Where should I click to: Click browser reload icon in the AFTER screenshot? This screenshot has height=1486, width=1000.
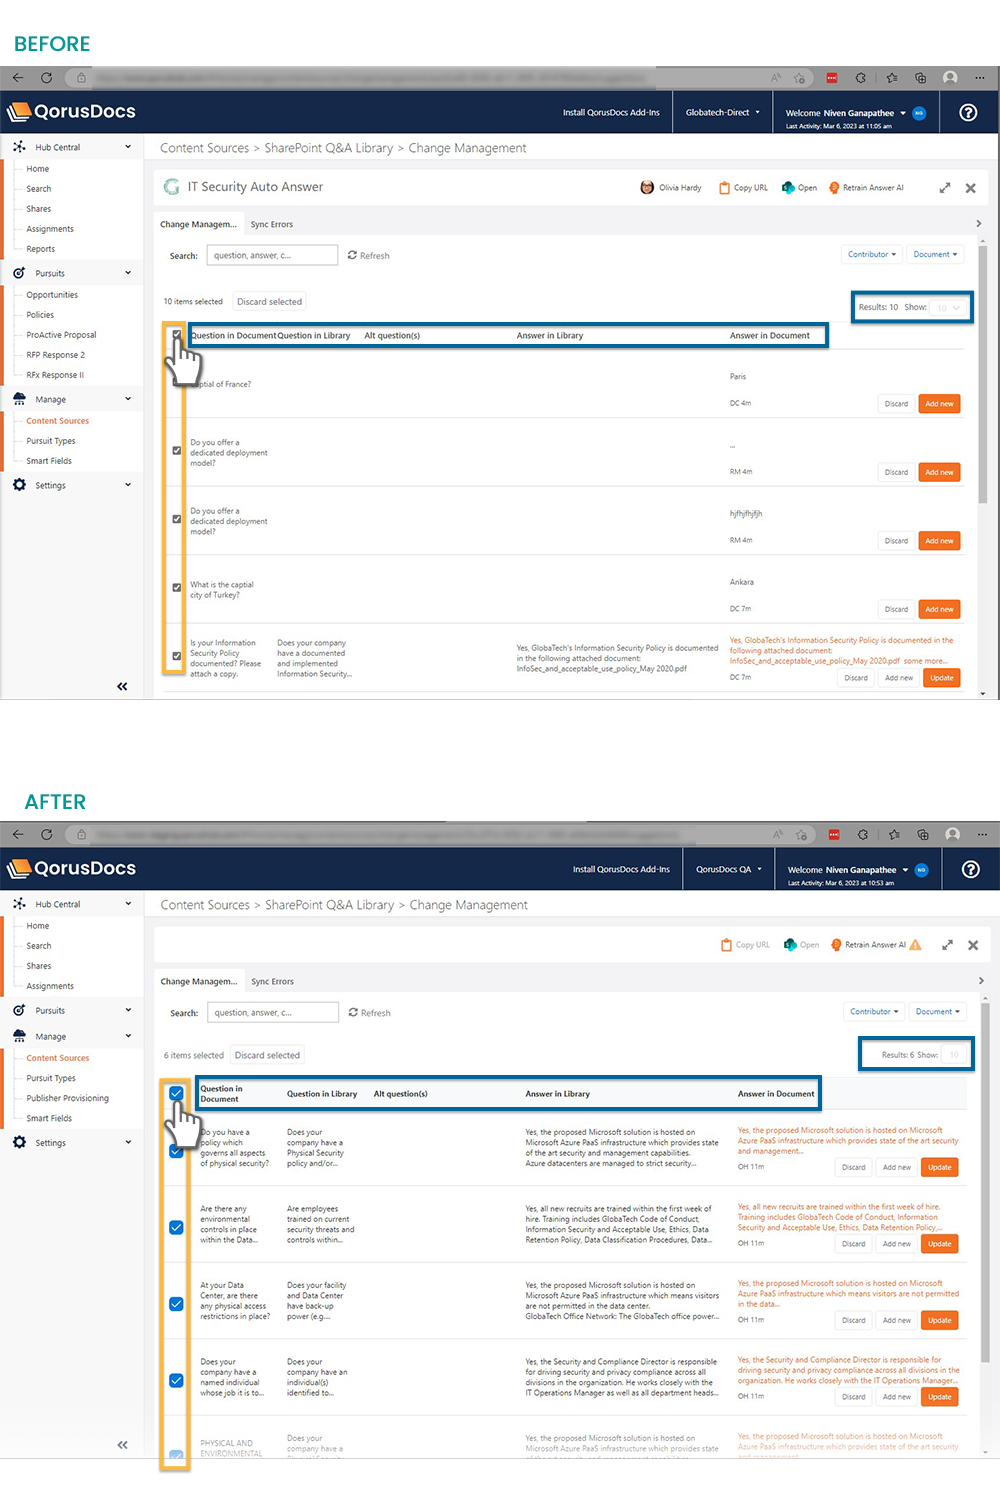(46, 834)
